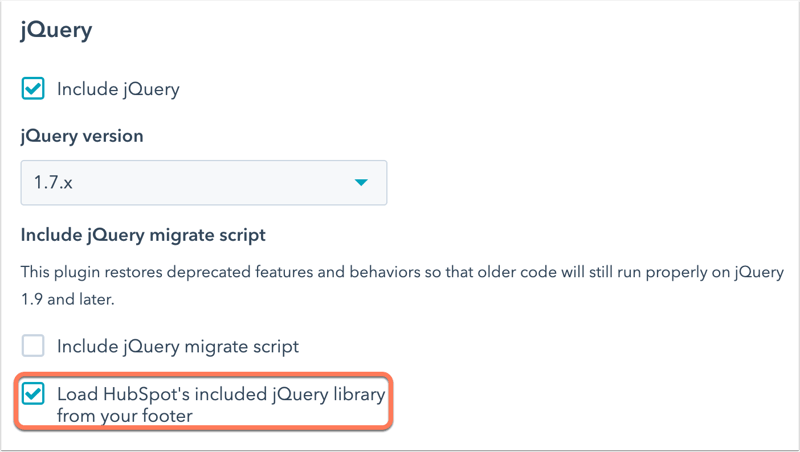Select the 1.7.x value in version dropdown
Screen dimensions: 800x452
53,183
